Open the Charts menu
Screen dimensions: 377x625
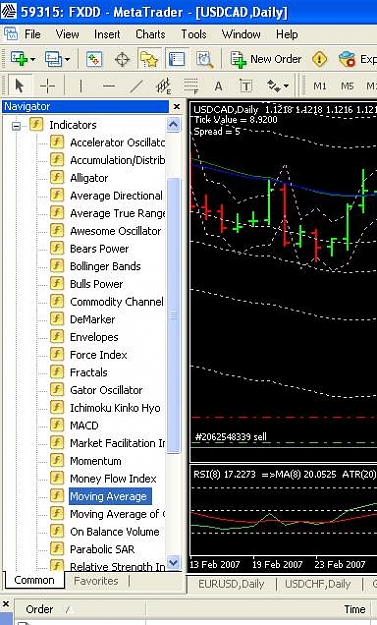point(150,34)
